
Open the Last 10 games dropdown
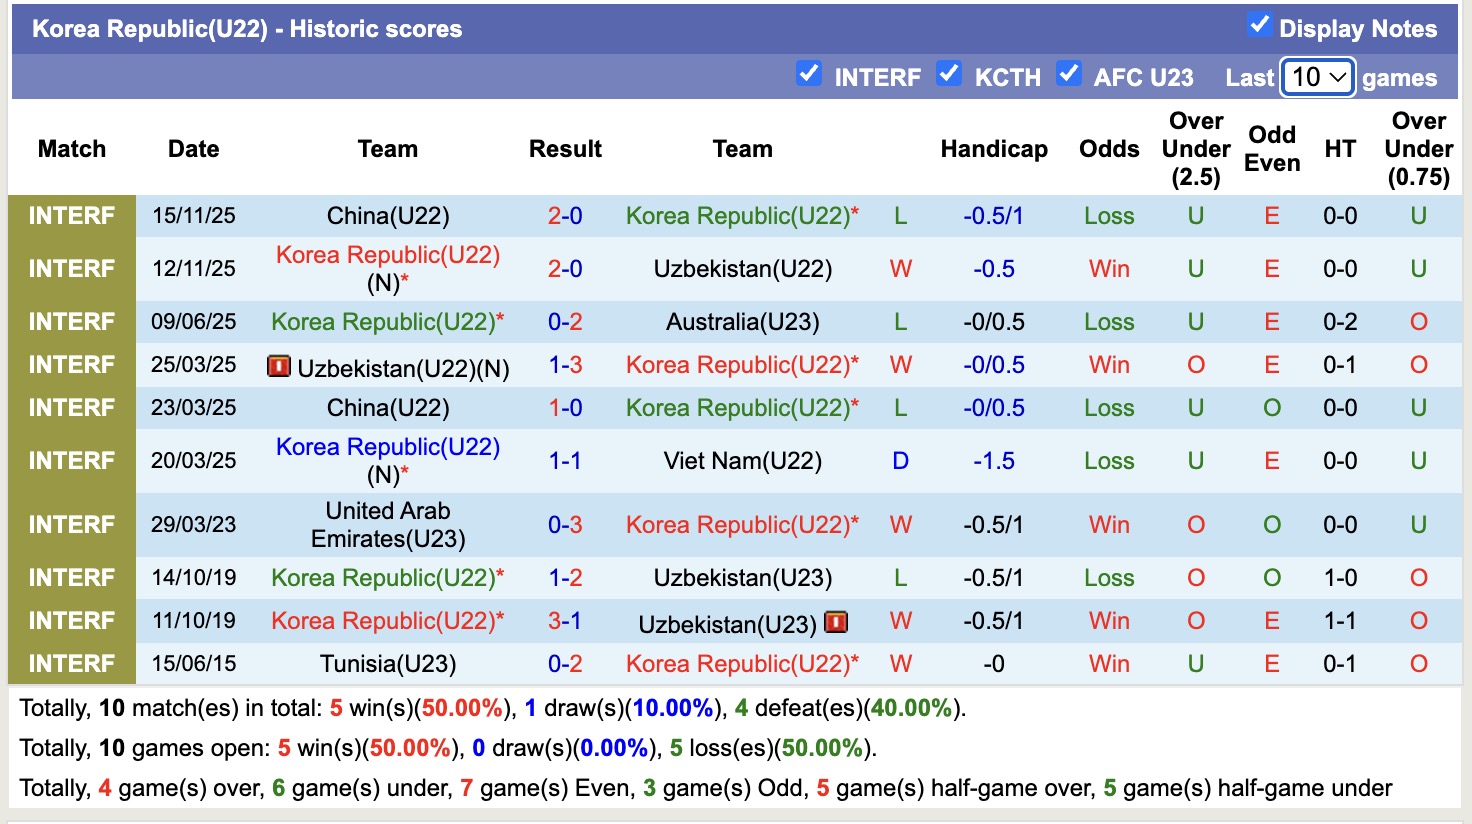pyautogui.click(x=1317, y=77)
